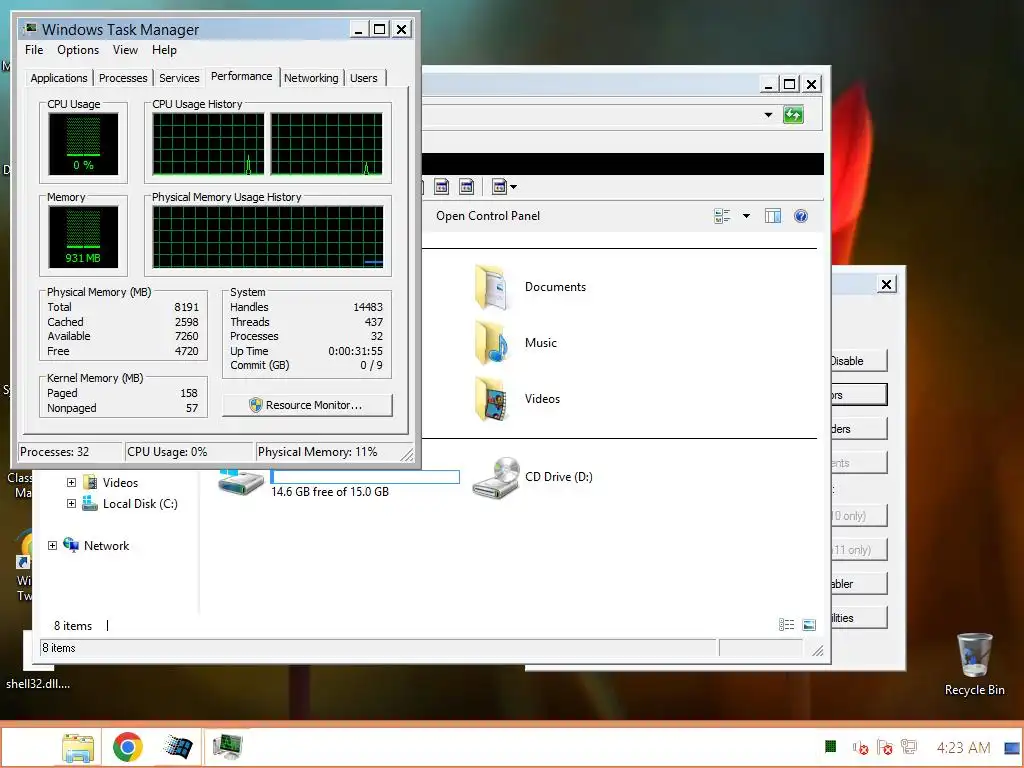Image resolution: width=1024 pixels, height=768 pixels.
Task: Select Videos in the navigation tree
Action: tap(120, 483)
